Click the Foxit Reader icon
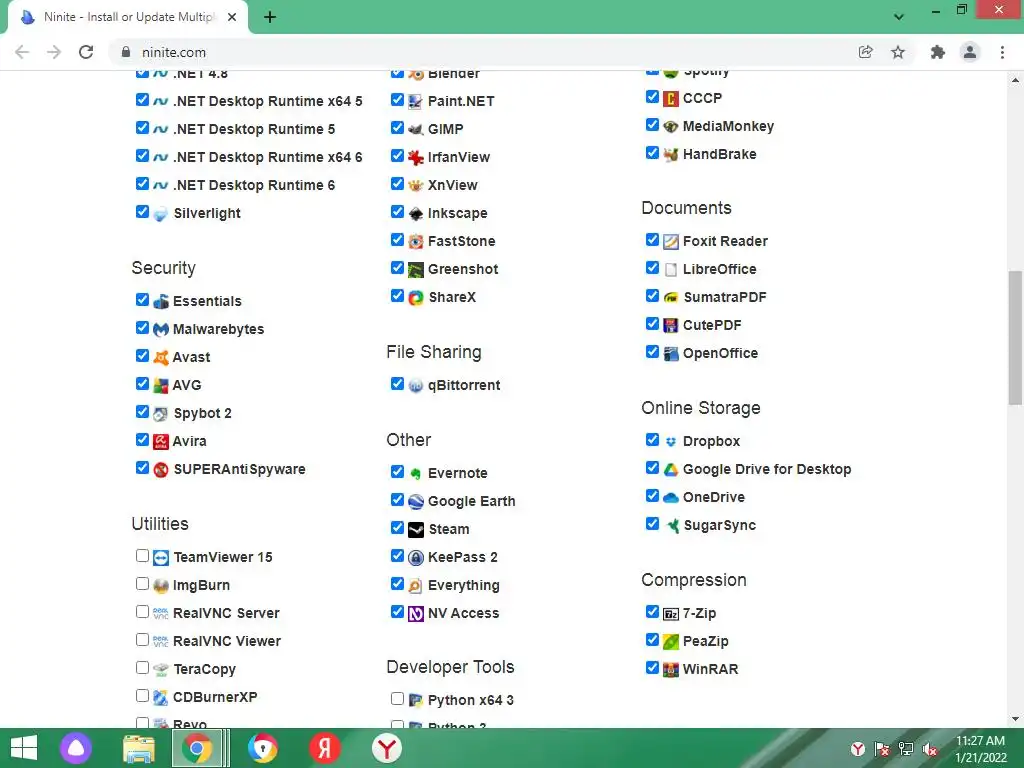Viewport: 1024px width, 768px height. [671, 242]
